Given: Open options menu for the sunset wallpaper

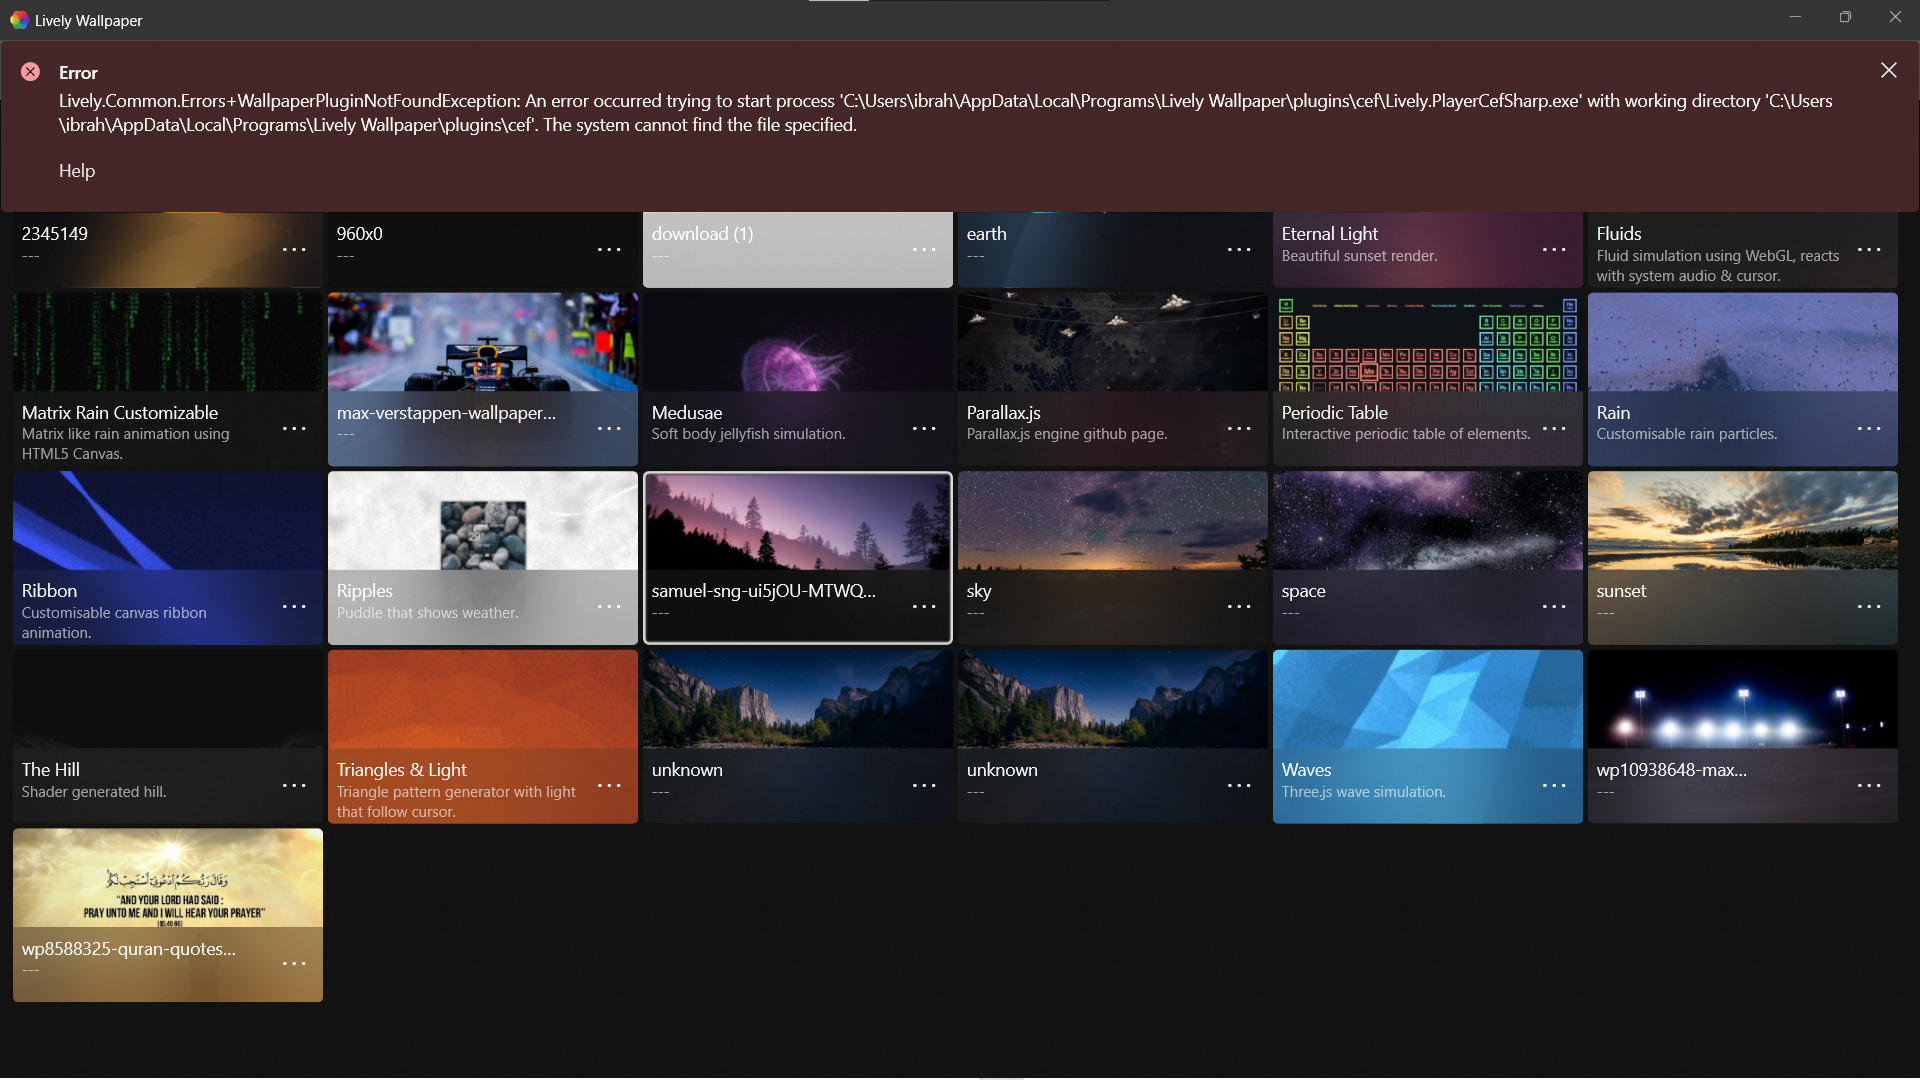Looking at the screenshot, I should tap(1869, 606).
